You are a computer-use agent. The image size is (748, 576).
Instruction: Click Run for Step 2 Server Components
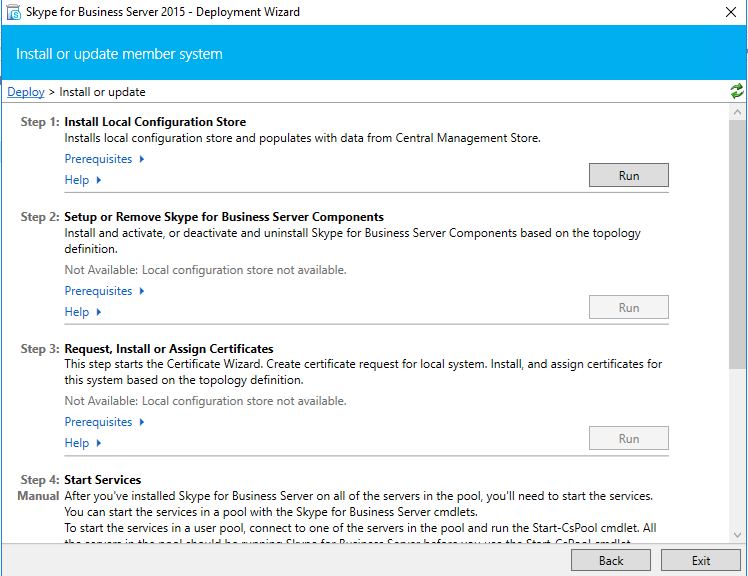[x=629, y=307]
